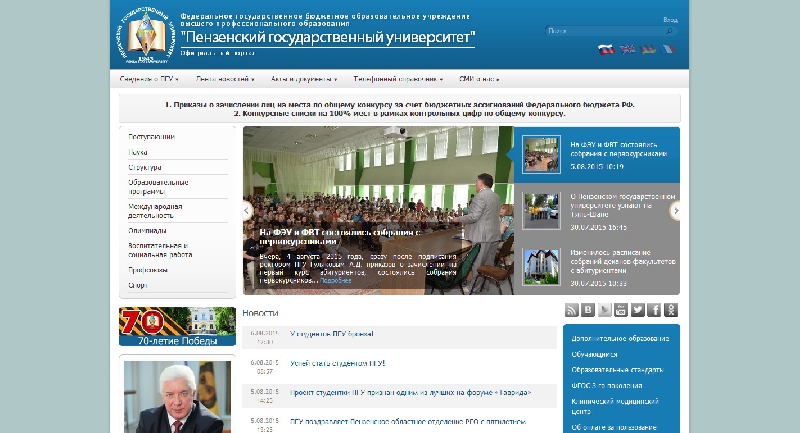This screenshot has height=433, width=800.
Task: Open 'Образовательные стандарты' in blue panel
Action: pyautogui.click(x=617, y=370)
